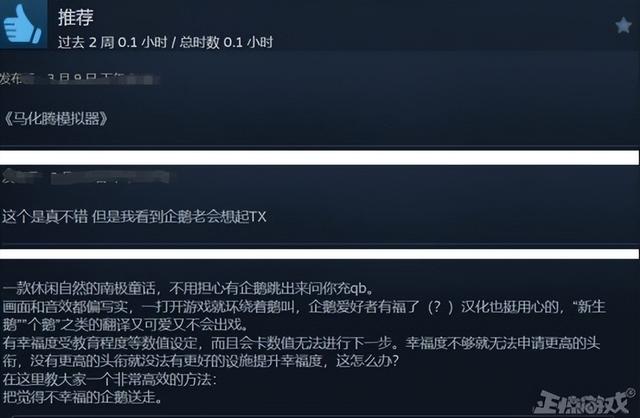Image resolution: width=640 pixels, height=418 pixels.
Task: Click the line starting 有幸福度受教育程度
Action: point(301,343)
